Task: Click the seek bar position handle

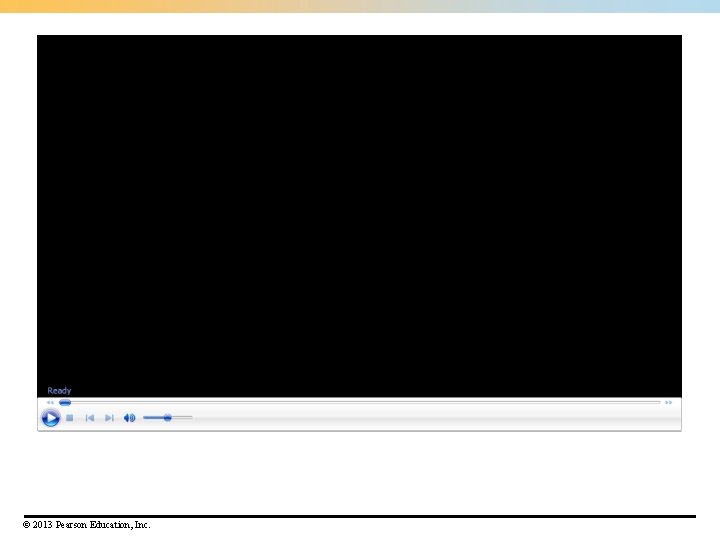Action: click(x=65, y=402)
